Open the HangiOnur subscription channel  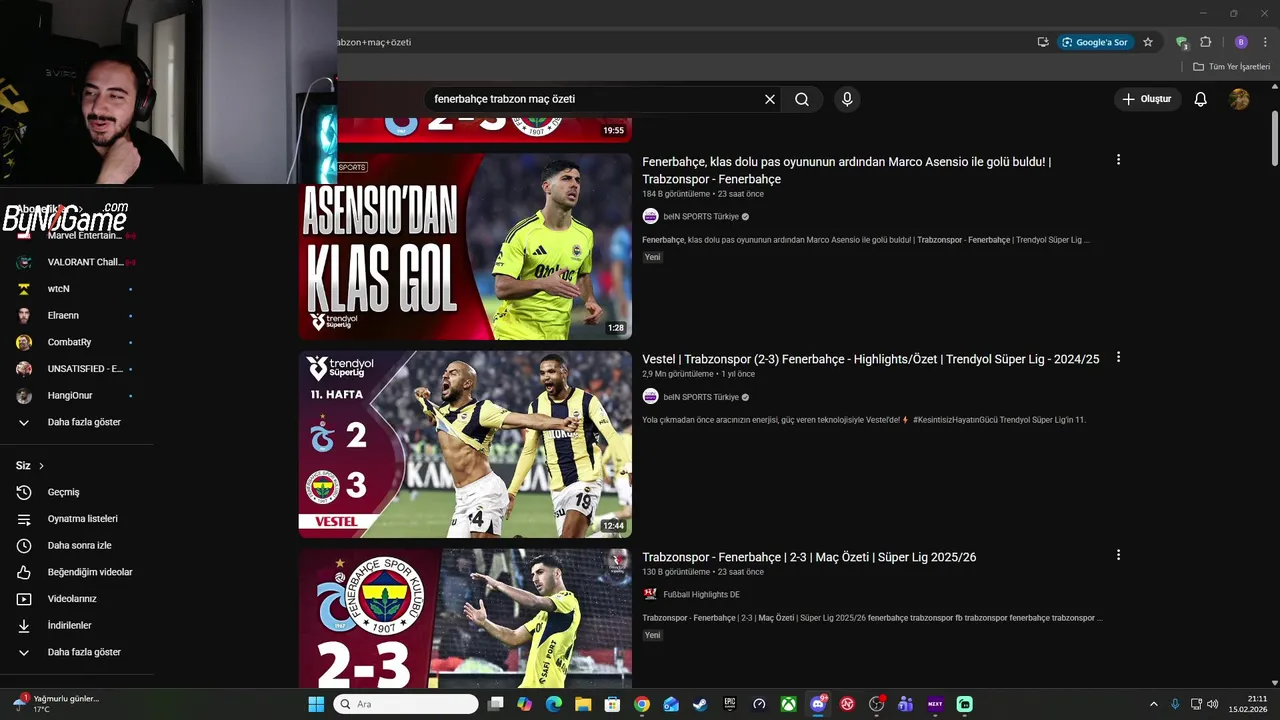coord(76,395)
